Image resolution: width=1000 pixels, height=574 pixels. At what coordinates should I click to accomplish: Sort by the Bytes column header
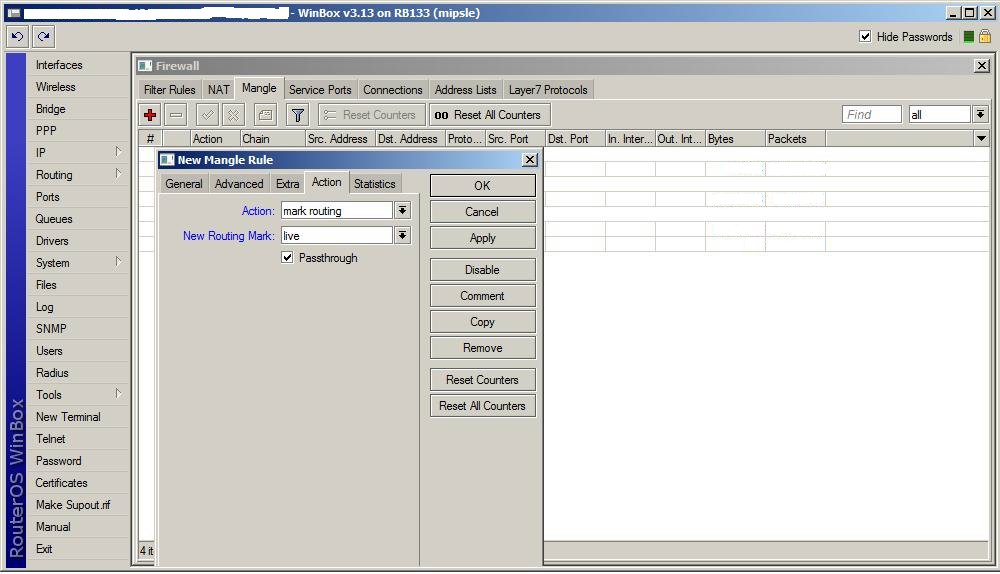(735, 138)
